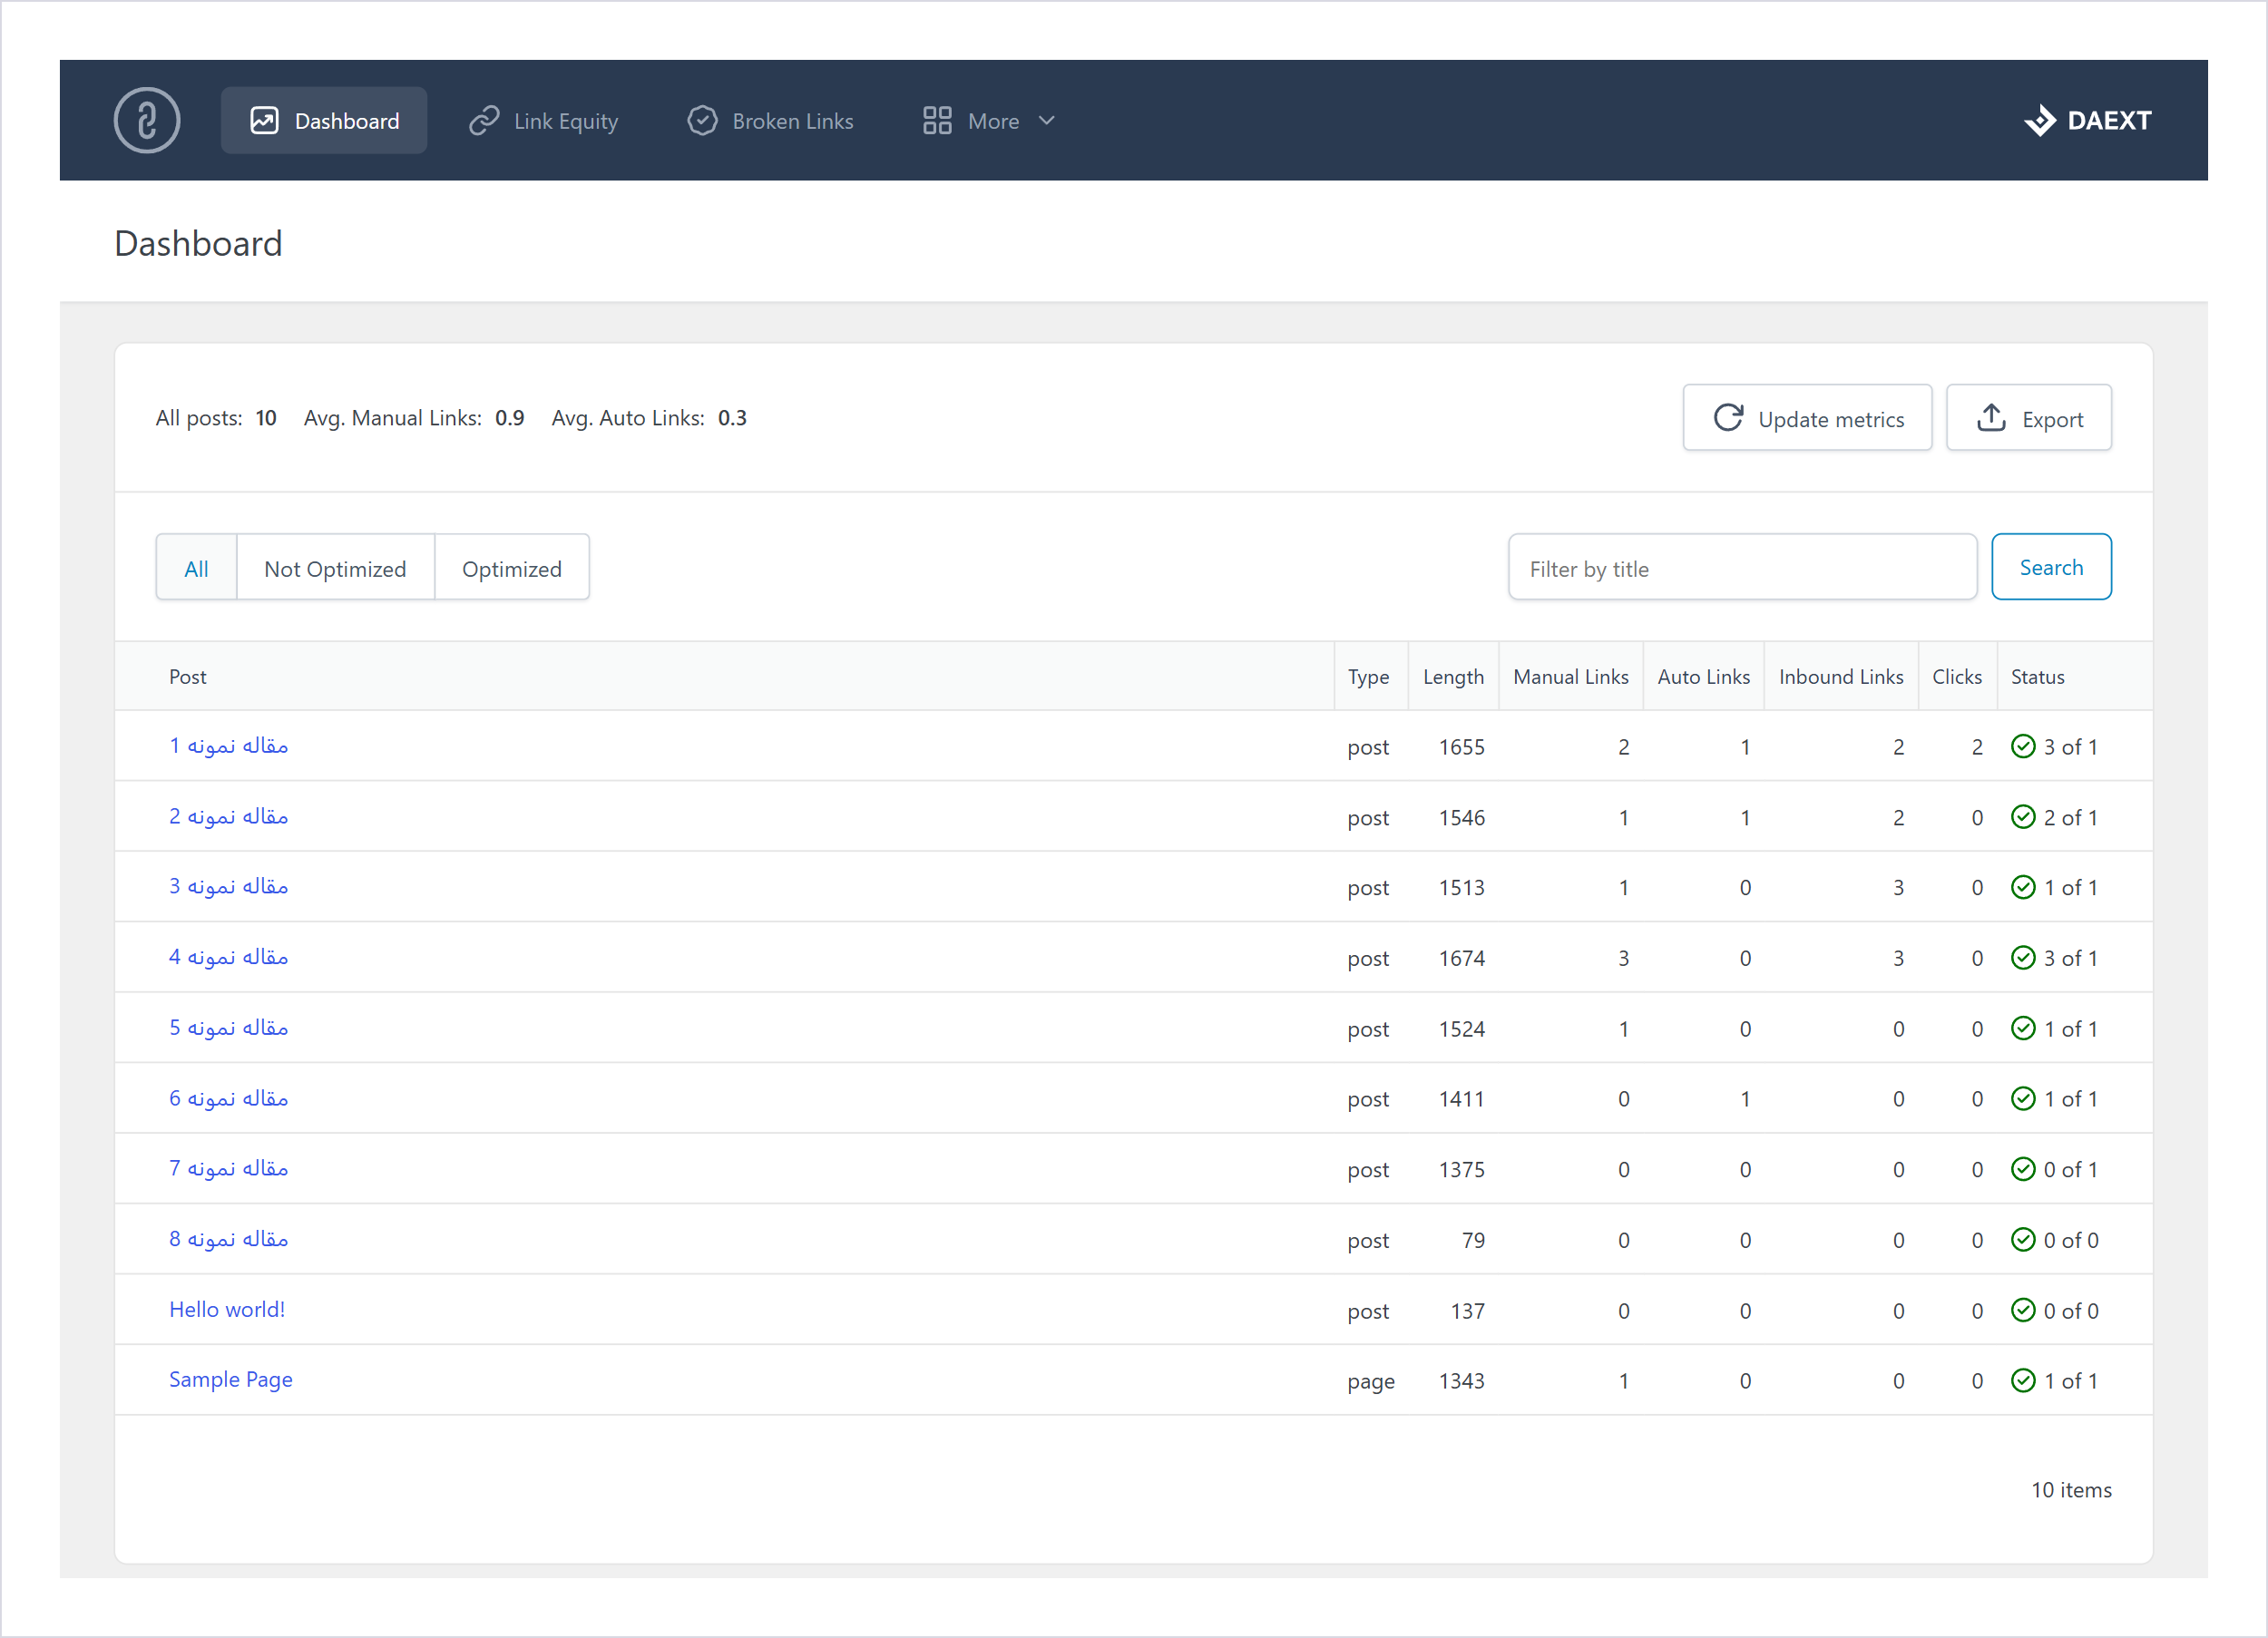Click the Auto Links column header

(x=1704, y=677)
